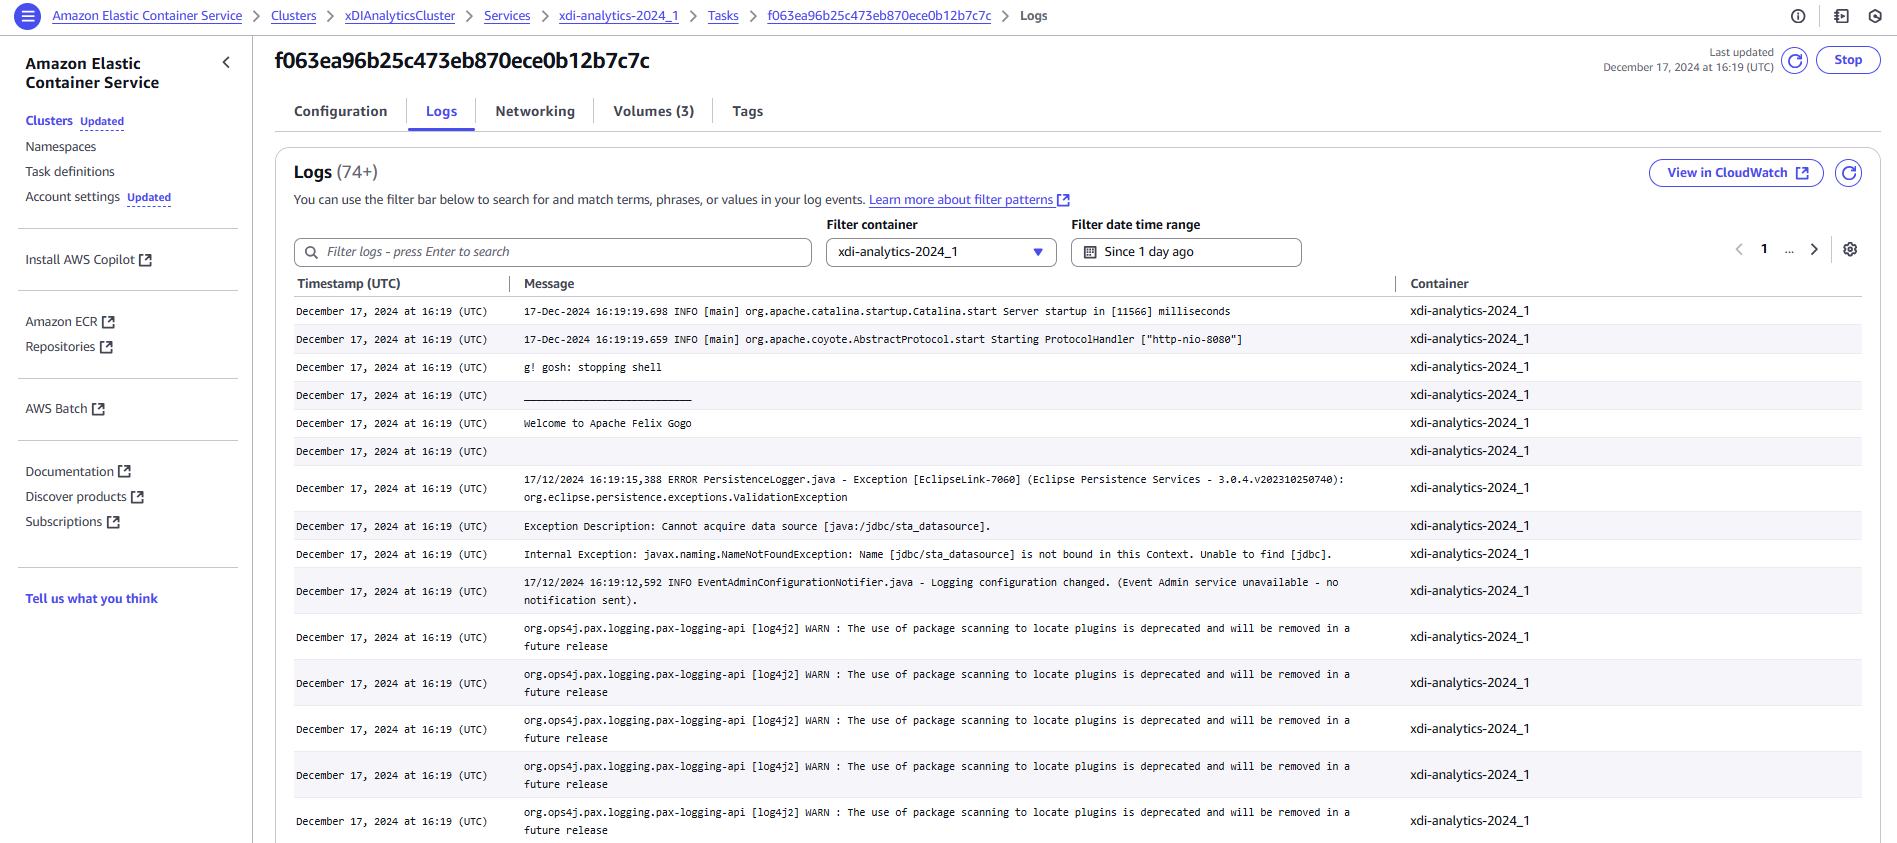The image size is (1897, 843).
Task: Click View in CloudWatch button
Action: tap(1736, 173)
